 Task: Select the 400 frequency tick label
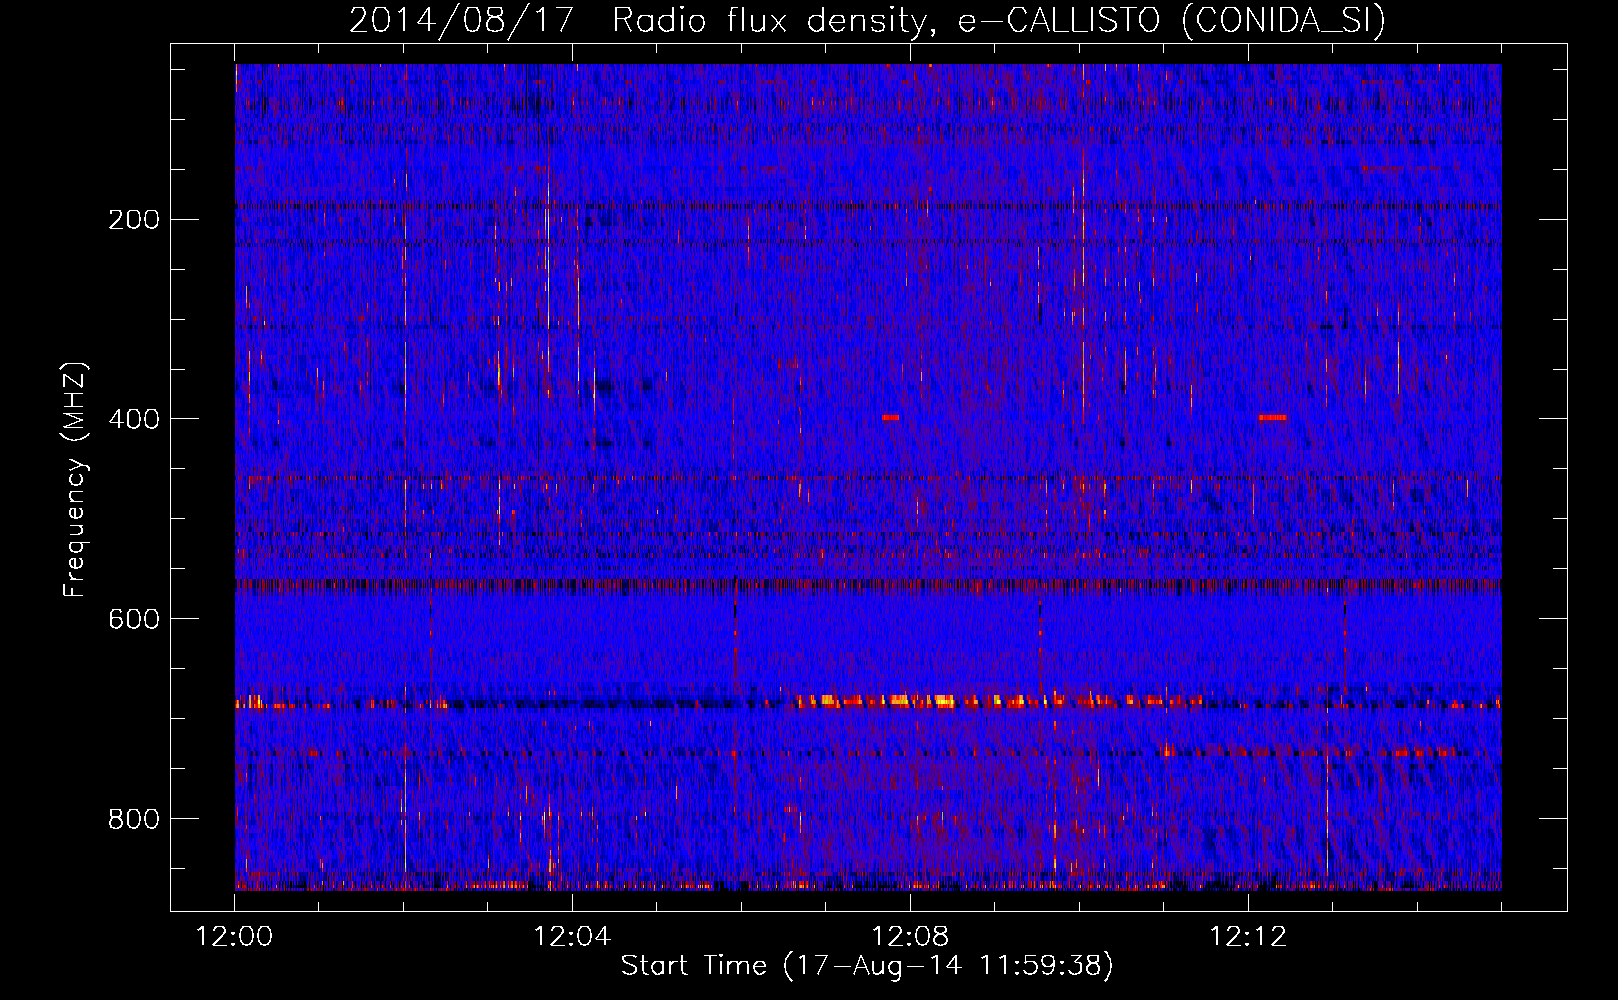[x=133, y=419]
